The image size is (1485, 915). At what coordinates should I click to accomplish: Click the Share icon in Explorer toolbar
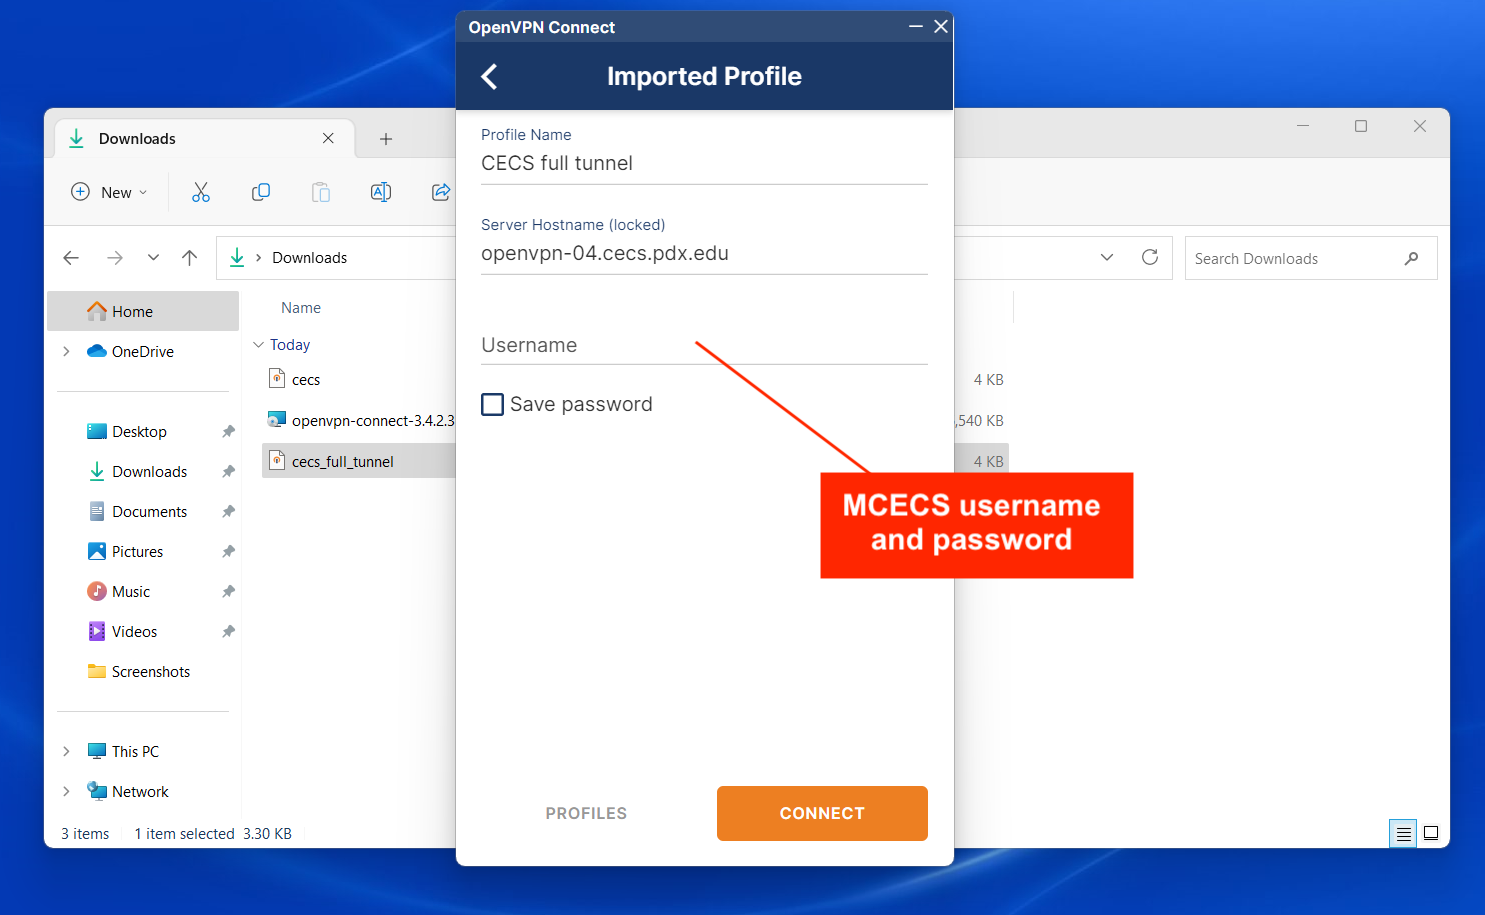pos(440,192)
